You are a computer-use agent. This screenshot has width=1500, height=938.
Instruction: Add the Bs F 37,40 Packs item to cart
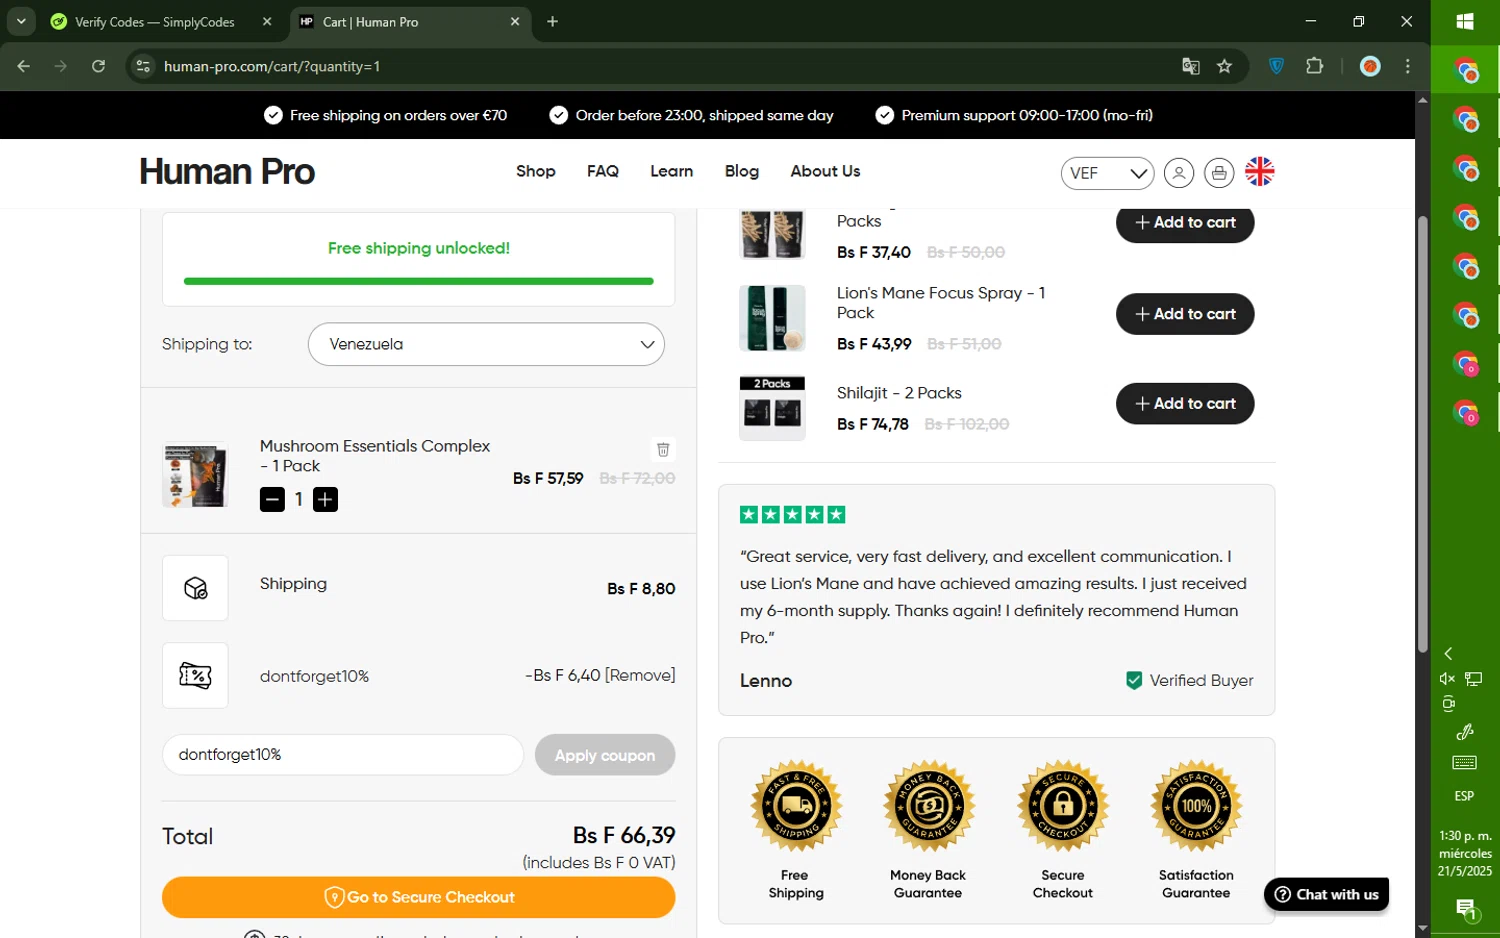coord(1185,222)
